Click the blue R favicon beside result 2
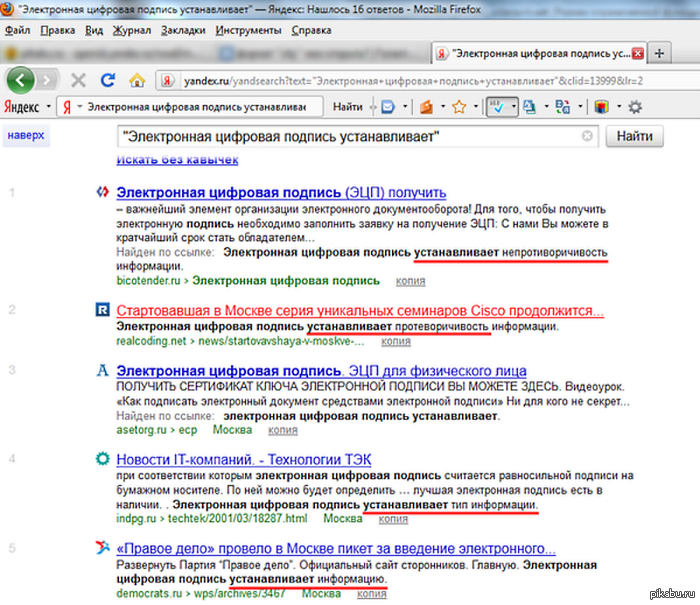 pos(103,309)
